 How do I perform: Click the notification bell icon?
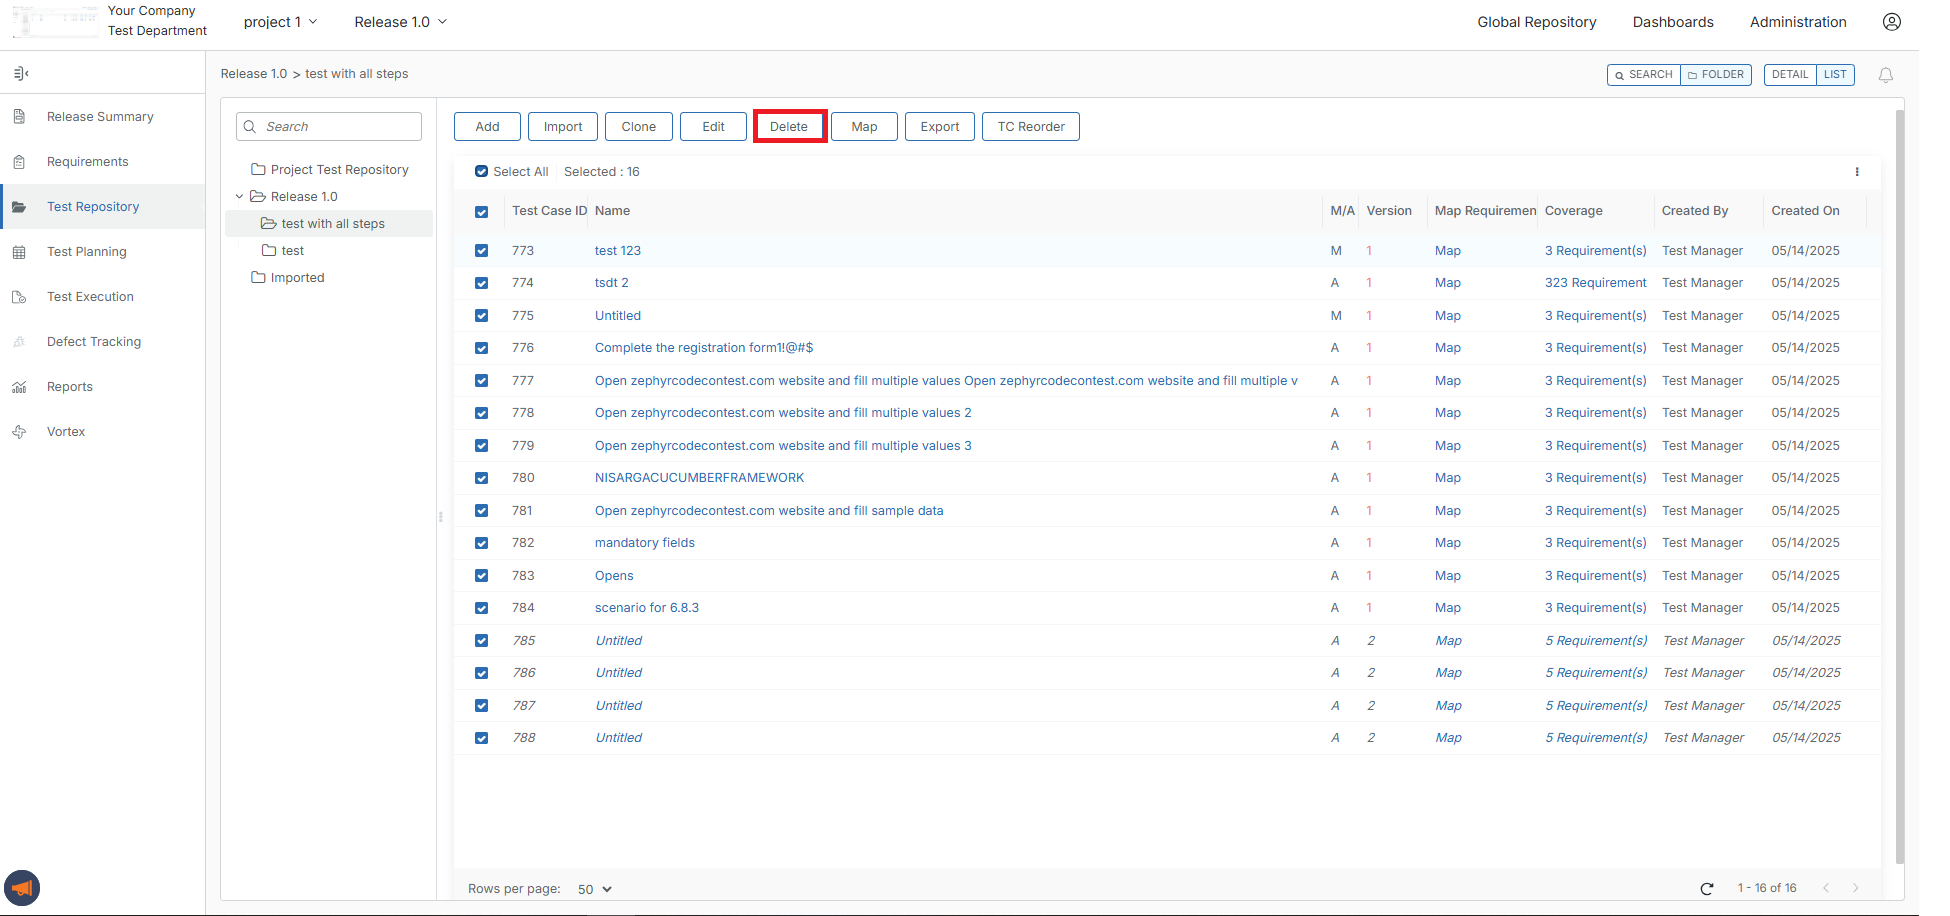[x=1885, y=75]
